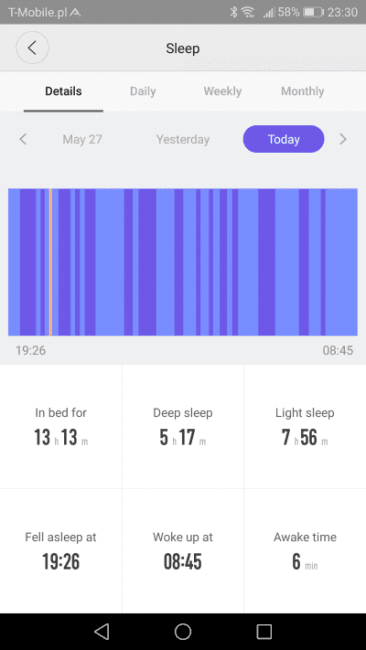Switch to the Daily tab
The height and width of the screenshot is (650, 366).
[143, 91]
